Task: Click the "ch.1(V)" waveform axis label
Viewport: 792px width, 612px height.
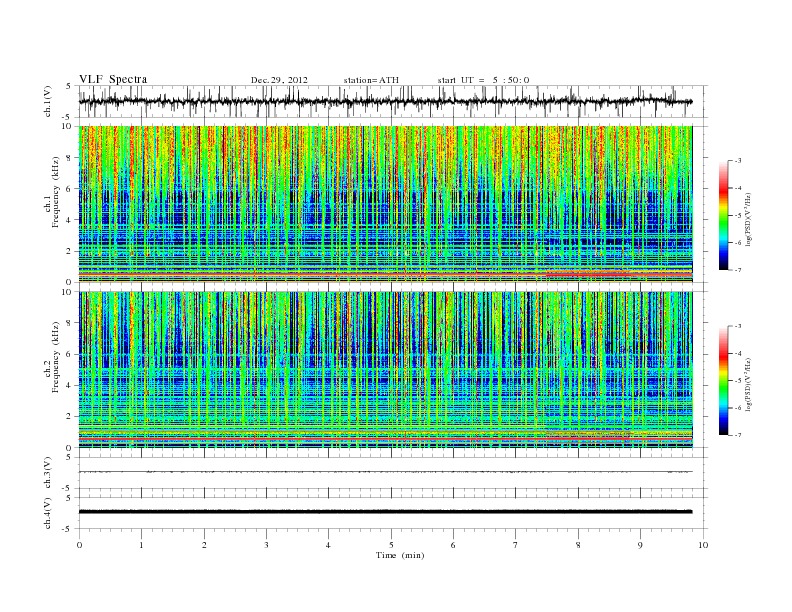Action: point(48,101)
